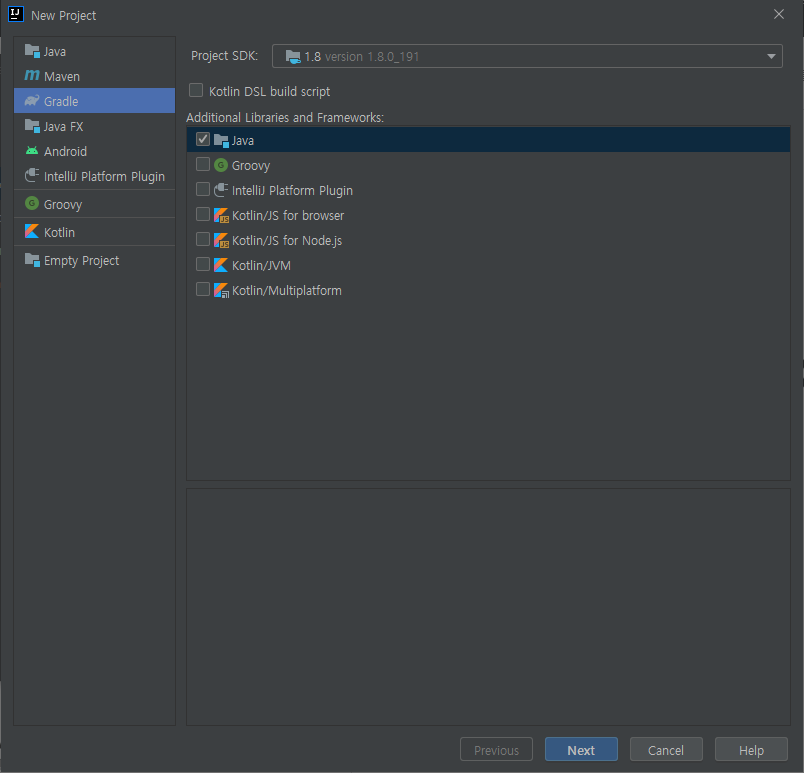Click the Groovy green circle sidebar icon

tap(32, 204)
